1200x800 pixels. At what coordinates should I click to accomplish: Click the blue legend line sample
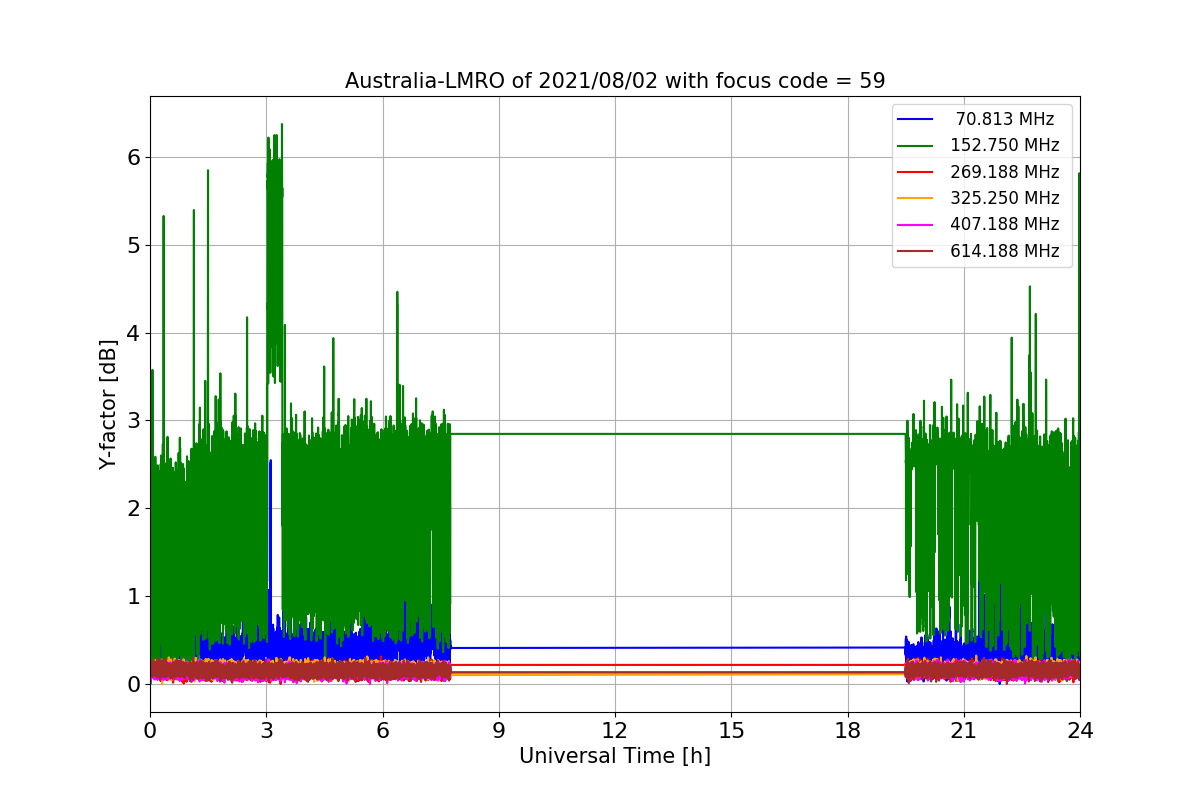916,120
